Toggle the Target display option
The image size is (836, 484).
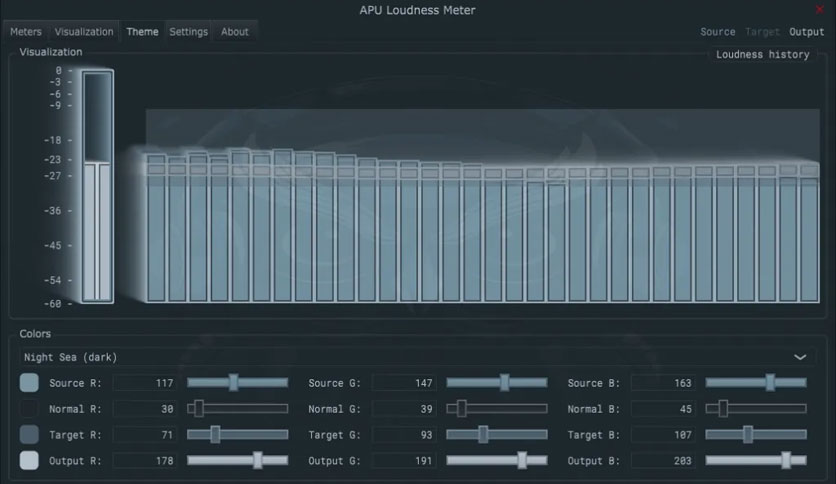point(762,32)
